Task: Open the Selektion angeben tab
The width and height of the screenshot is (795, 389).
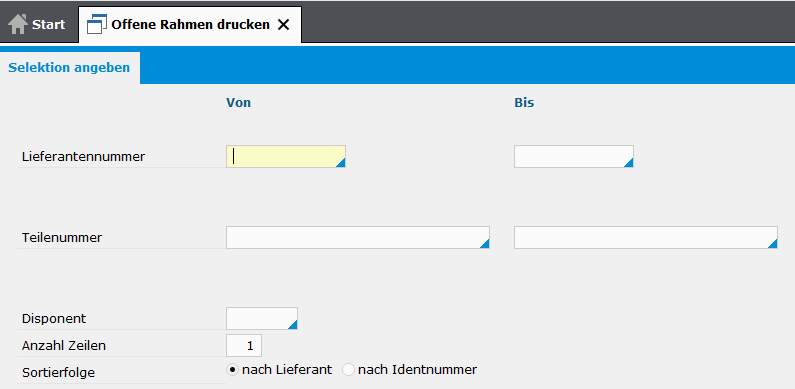Action: (x=69, y=67)
